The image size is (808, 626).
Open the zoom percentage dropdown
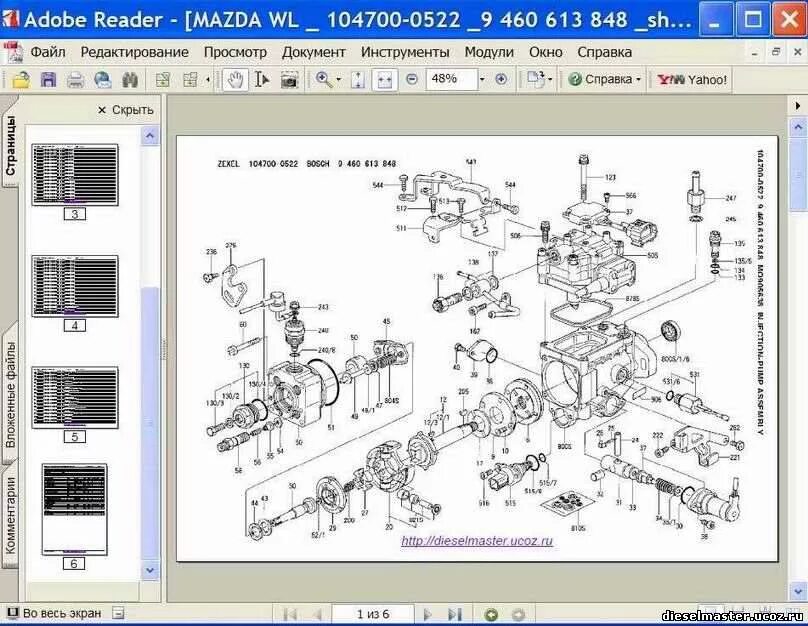click(x=482, y=80)
